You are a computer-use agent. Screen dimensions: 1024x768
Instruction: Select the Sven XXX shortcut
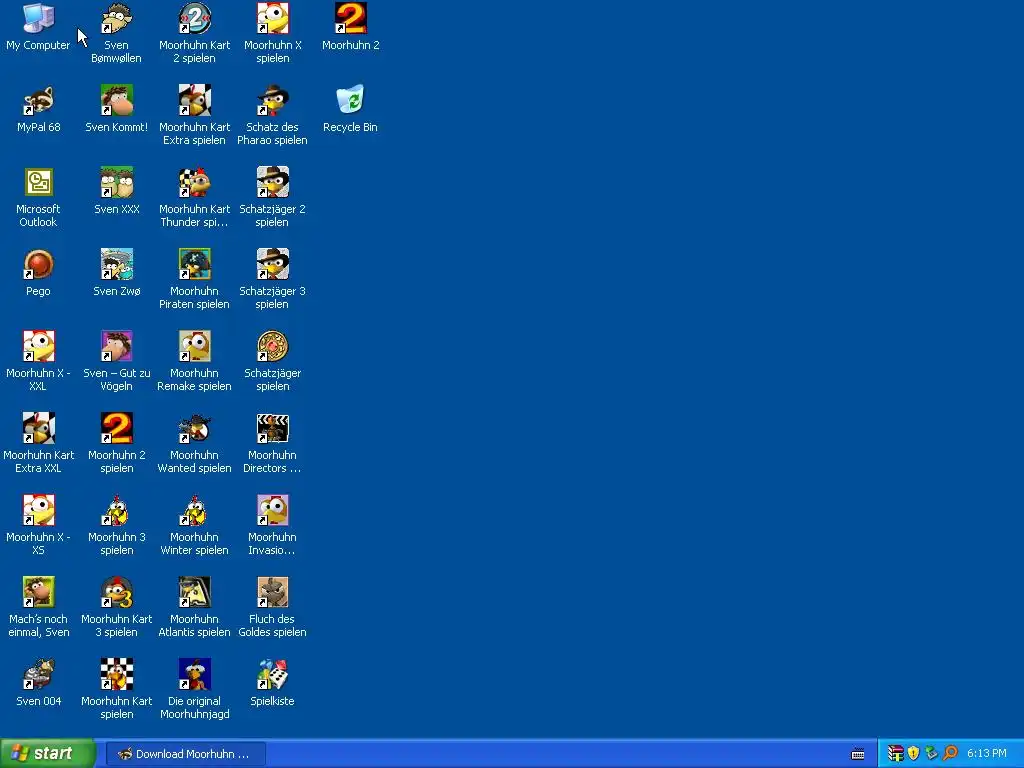click(x=117, y=182)
